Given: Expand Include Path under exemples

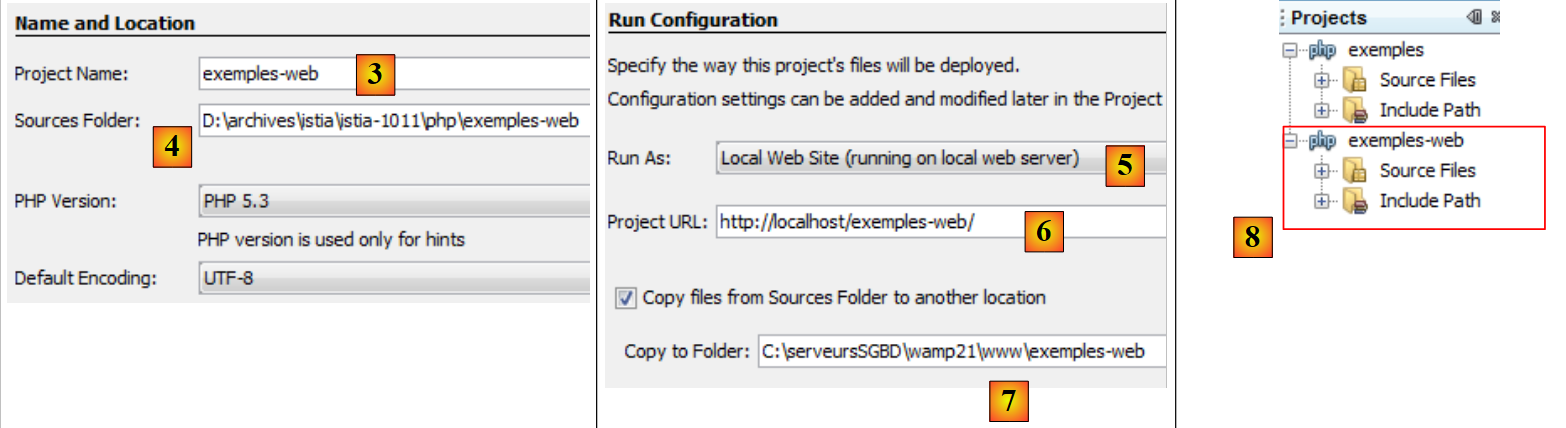Looking at the screenshot, I should [x=1322, y=110].
